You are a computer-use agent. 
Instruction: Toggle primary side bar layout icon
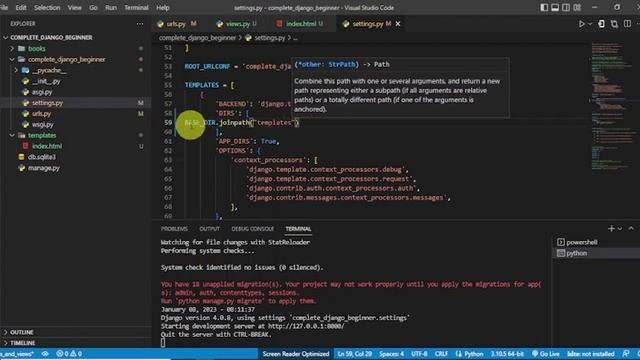[544, 7]
